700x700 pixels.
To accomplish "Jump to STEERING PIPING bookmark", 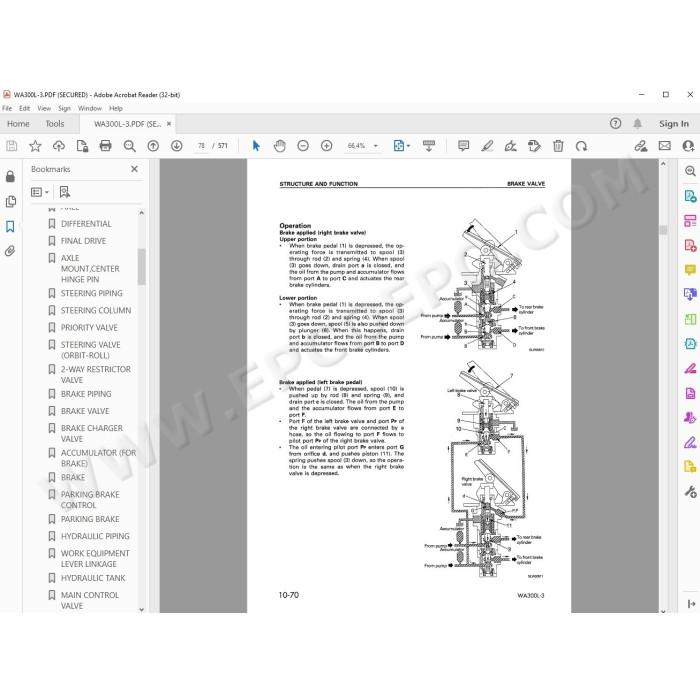I will (92, 293).
